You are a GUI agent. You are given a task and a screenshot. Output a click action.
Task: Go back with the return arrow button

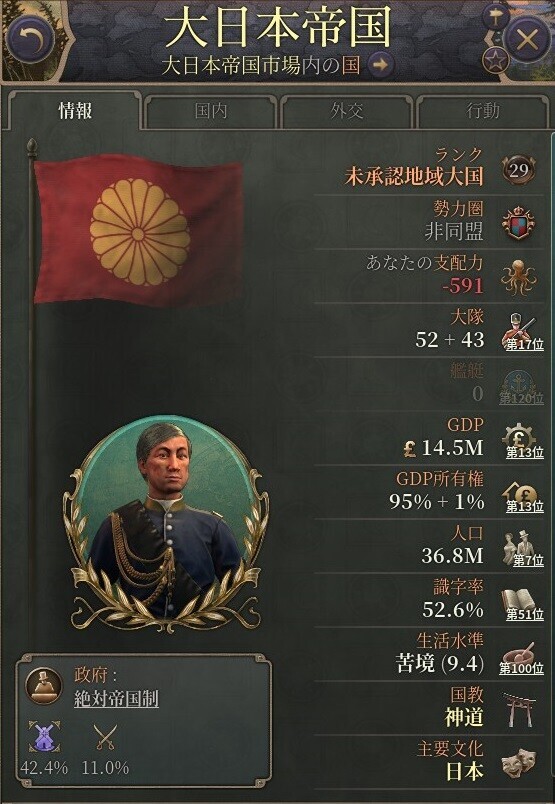pos(31,39)
